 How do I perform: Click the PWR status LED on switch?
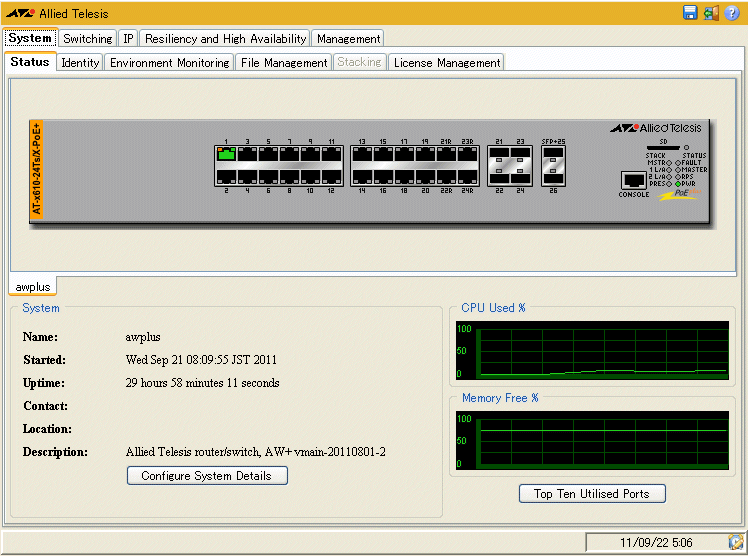pyautogui.click(x=678, y=184)
